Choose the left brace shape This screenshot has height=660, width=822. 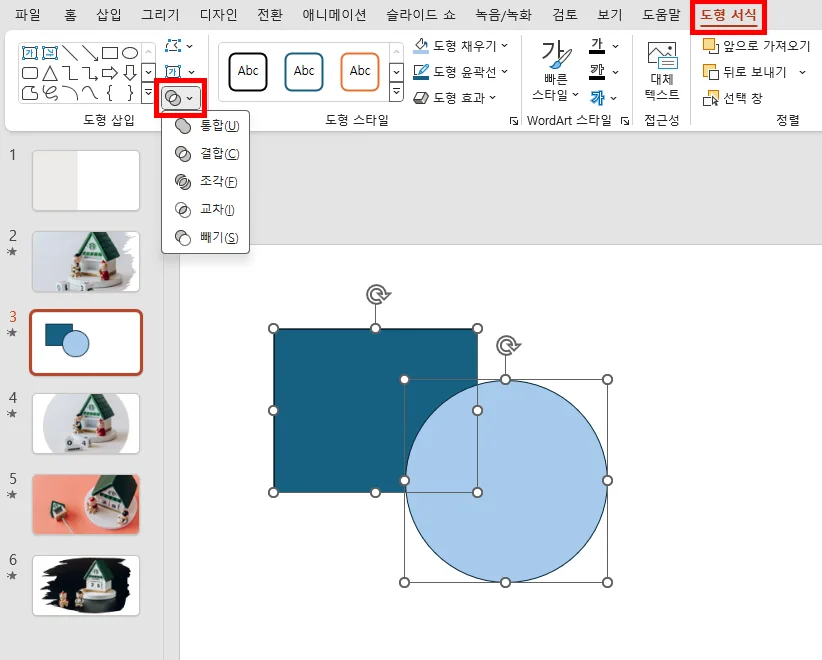click(x=110, y=93)
